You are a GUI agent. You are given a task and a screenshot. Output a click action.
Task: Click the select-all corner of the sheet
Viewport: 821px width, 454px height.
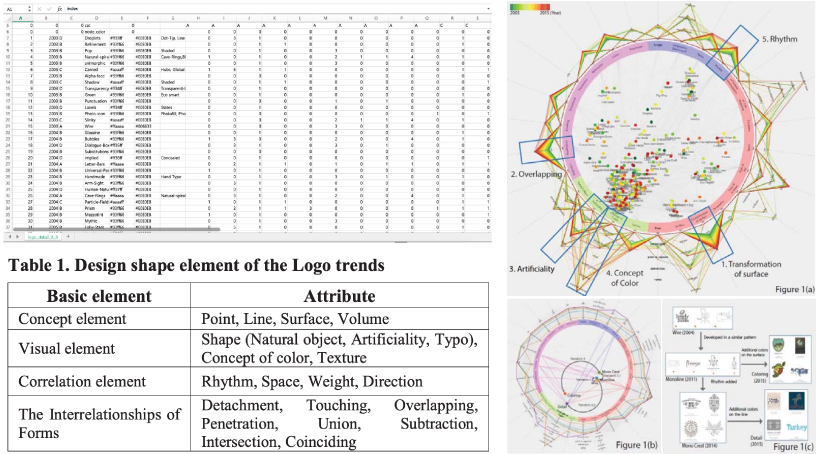(x=8, y=18)
